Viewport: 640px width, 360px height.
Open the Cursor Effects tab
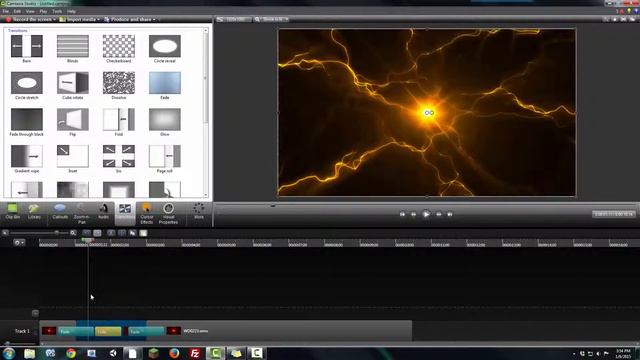(x=147, y=213)
